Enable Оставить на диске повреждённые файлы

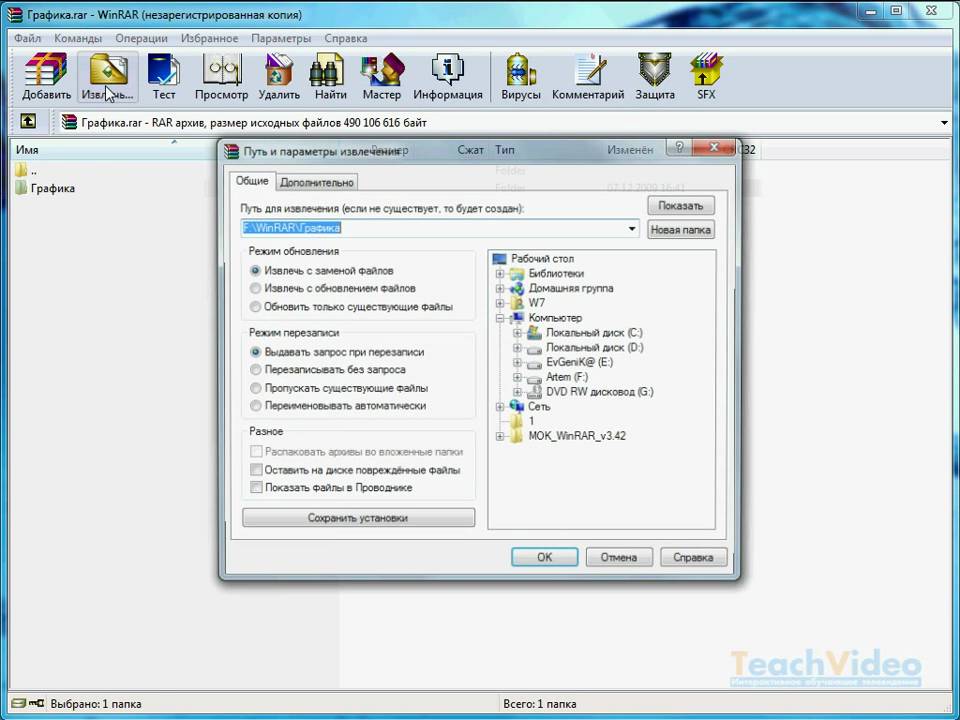coord(256,470)
